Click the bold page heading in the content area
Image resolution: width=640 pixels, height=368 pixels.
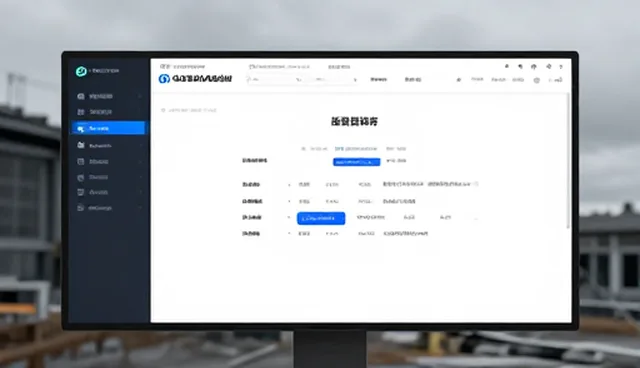tap(354, 121)
